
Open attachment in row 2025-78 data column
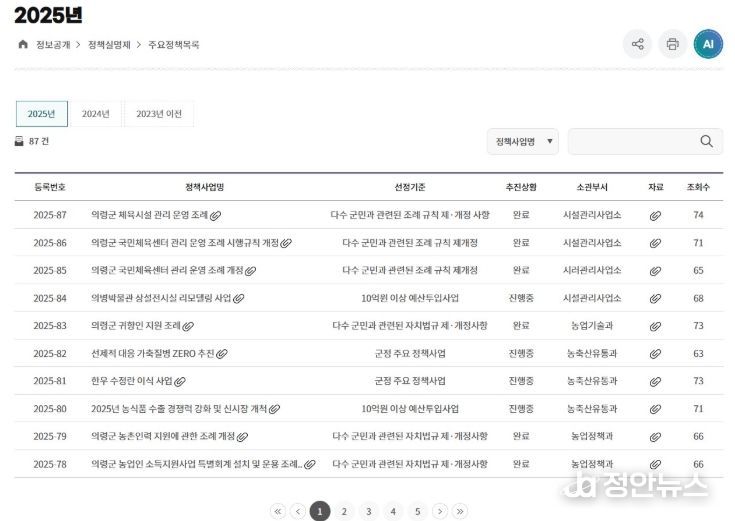(655, 464)
